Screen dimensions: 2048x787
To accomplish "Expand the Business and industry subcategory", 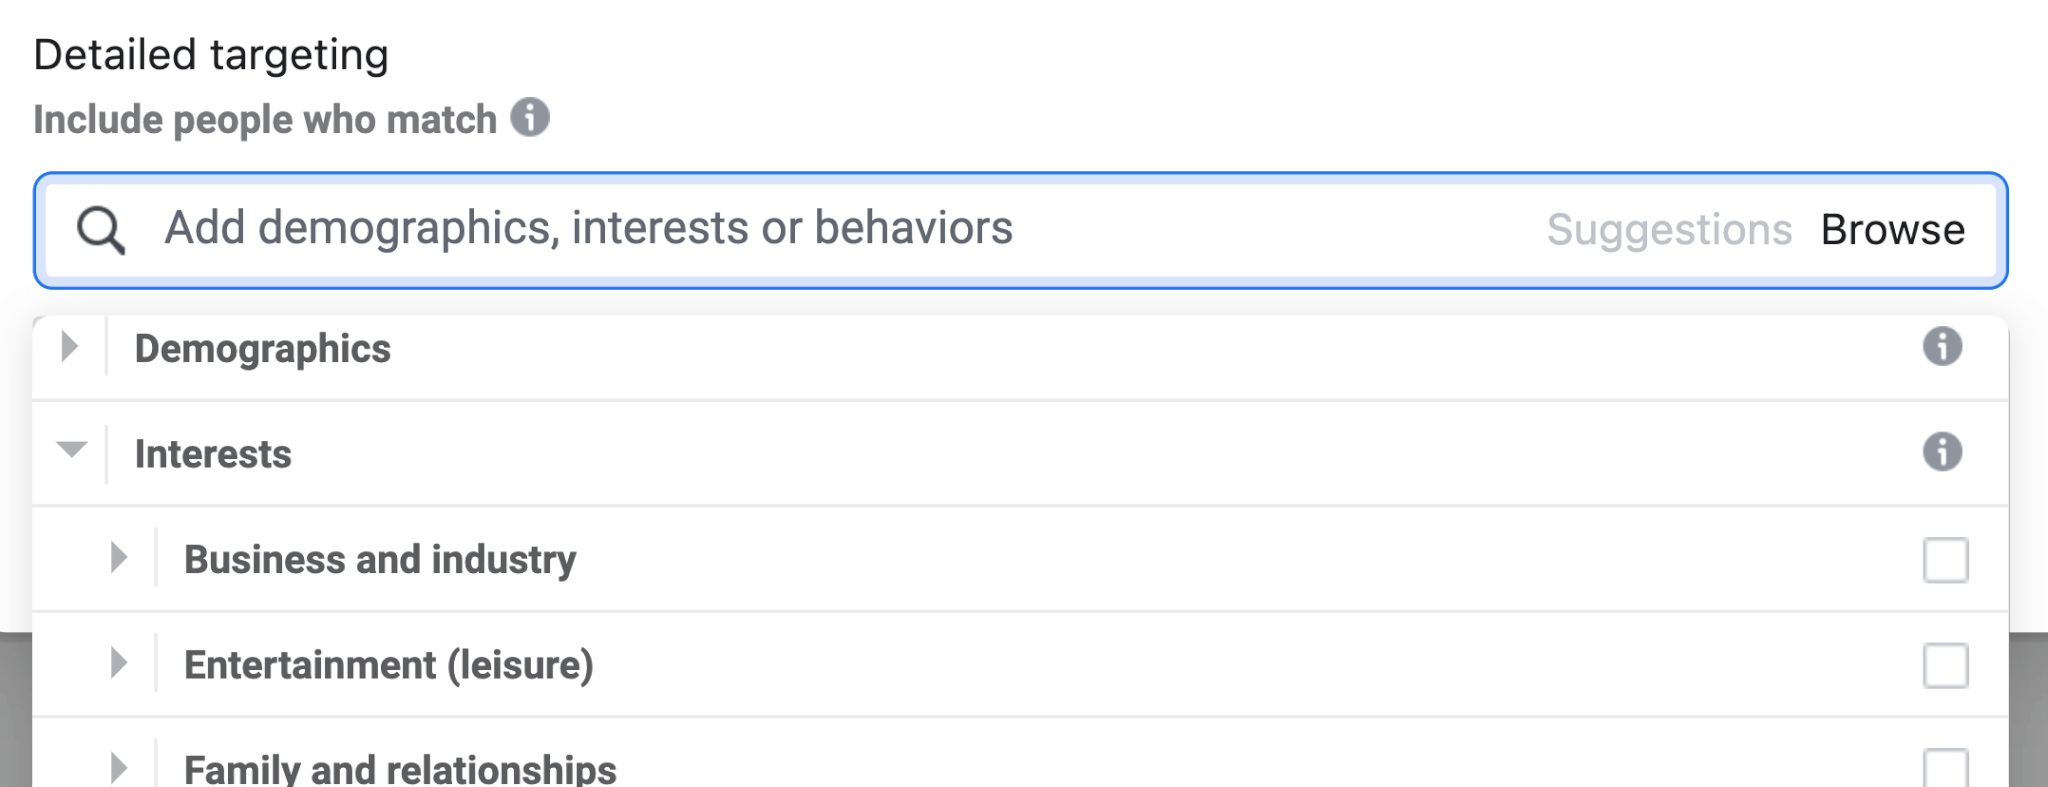I will pos(119,559).
